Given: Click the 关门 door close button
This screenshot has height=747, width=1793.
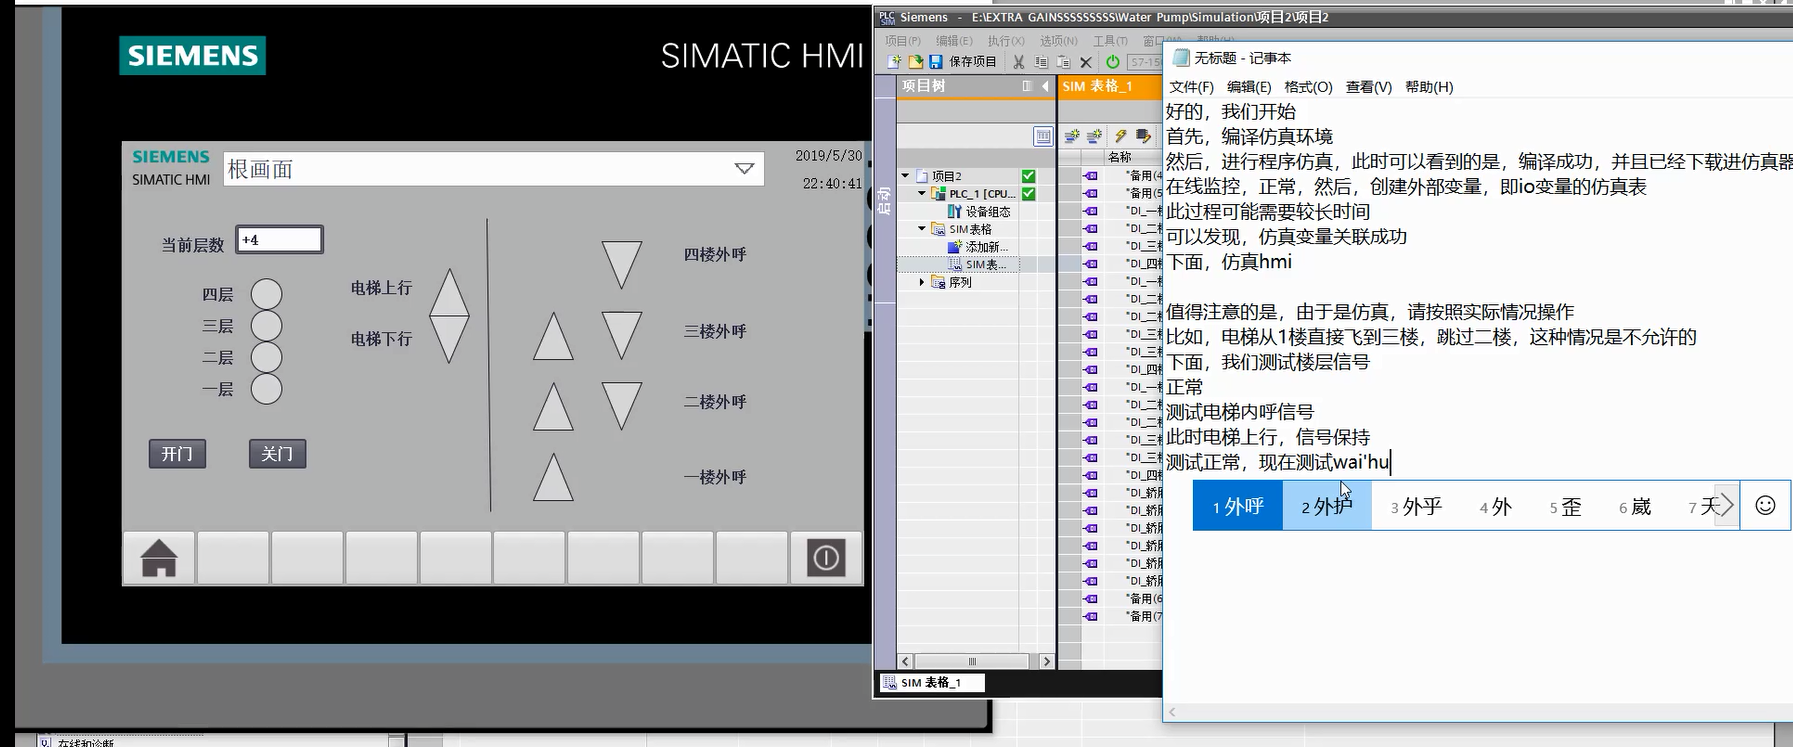Looking at the screenshot, I should point(277,454).
